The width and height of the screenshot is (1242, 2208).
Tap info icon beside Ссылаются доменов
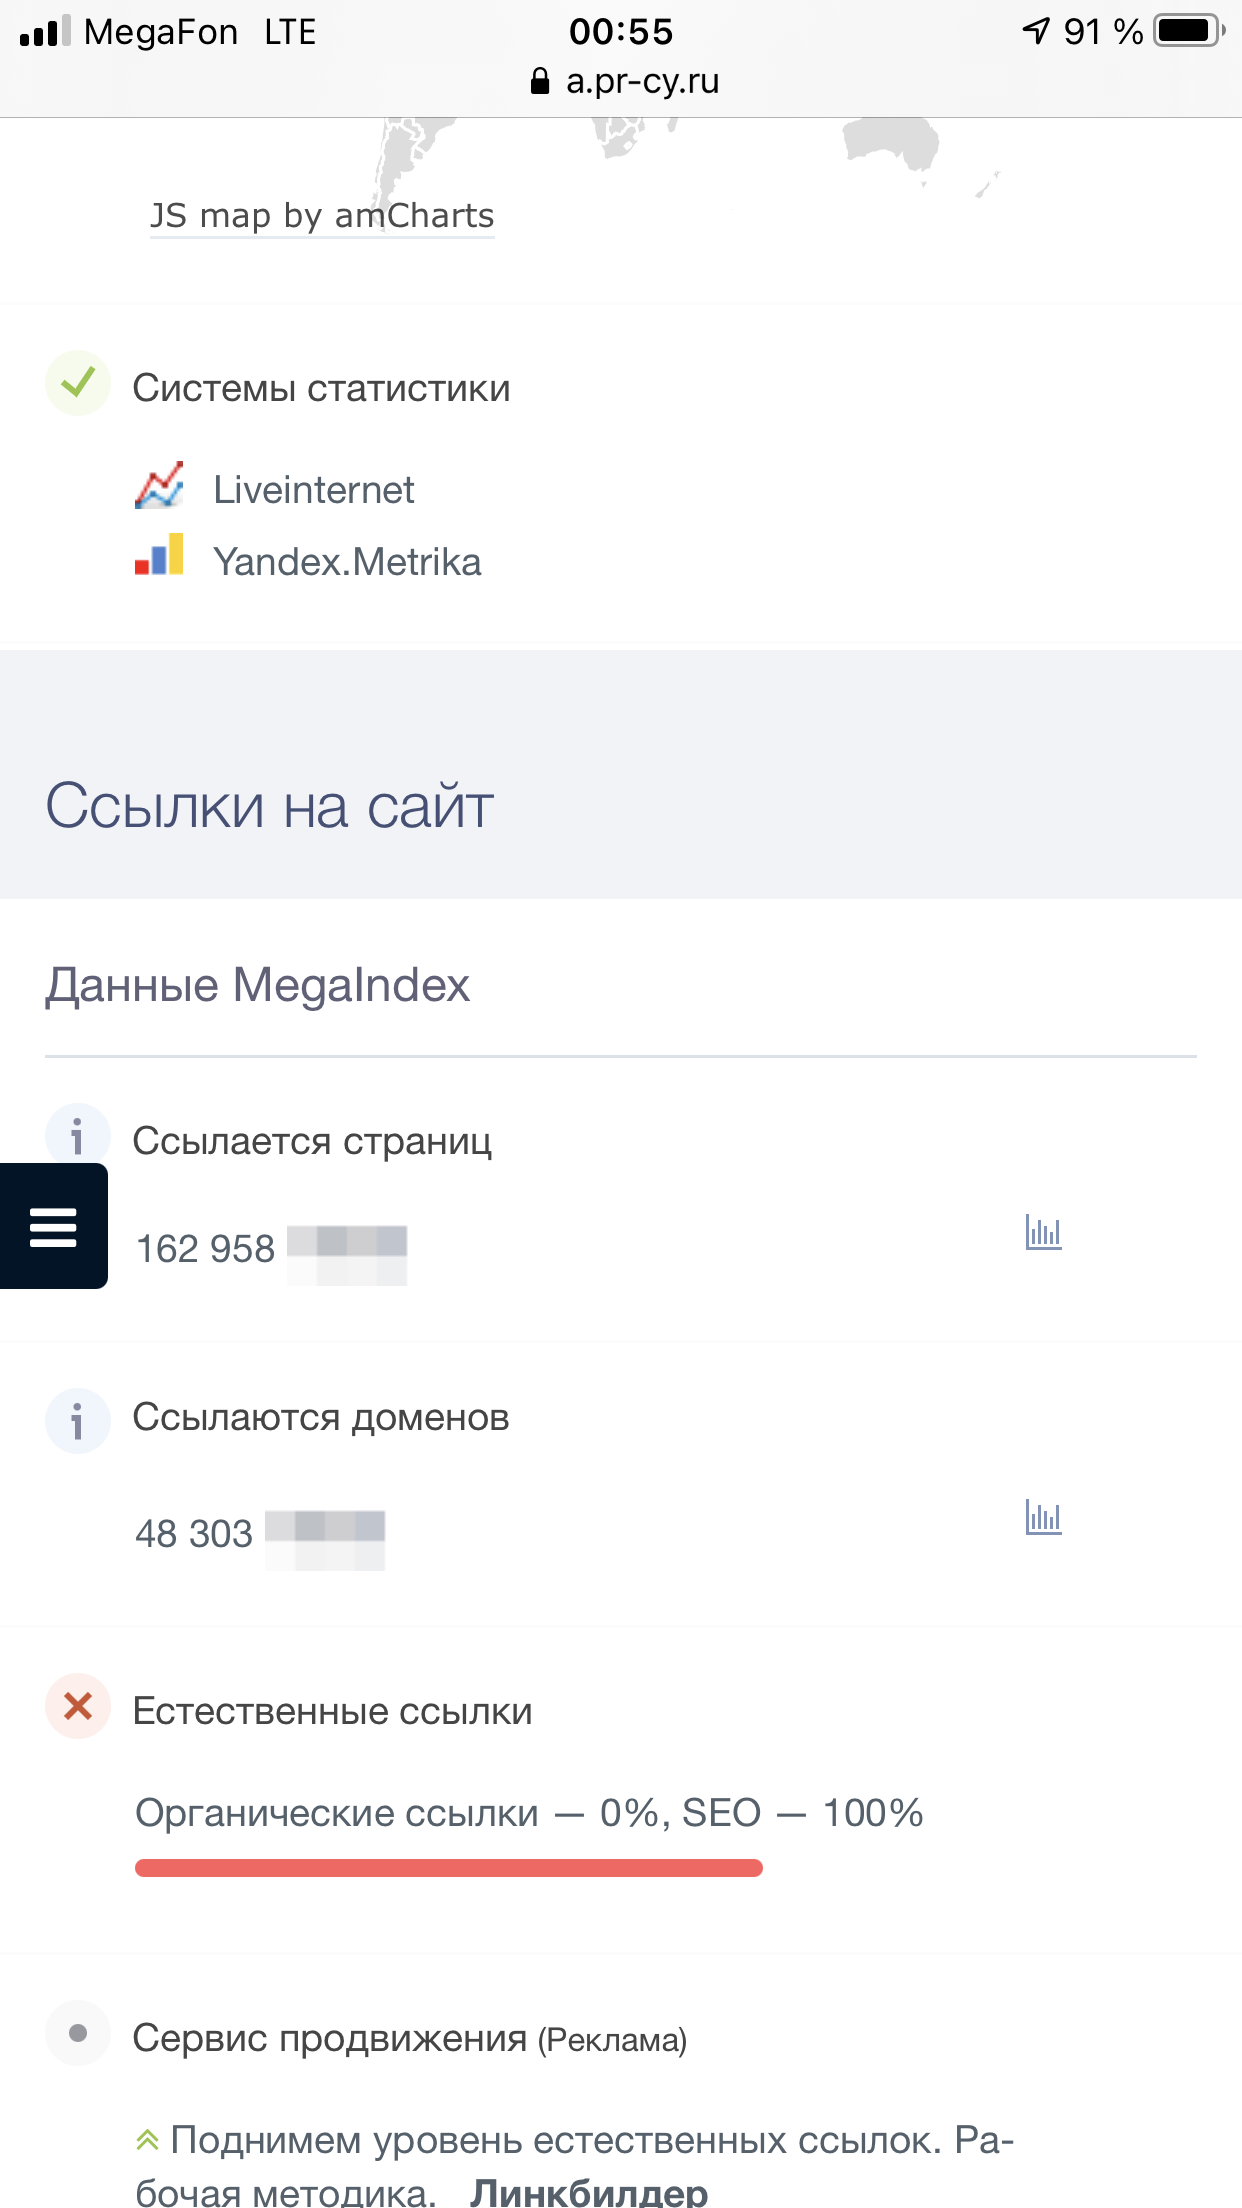pyautogui.click(x=77, y=1420)
